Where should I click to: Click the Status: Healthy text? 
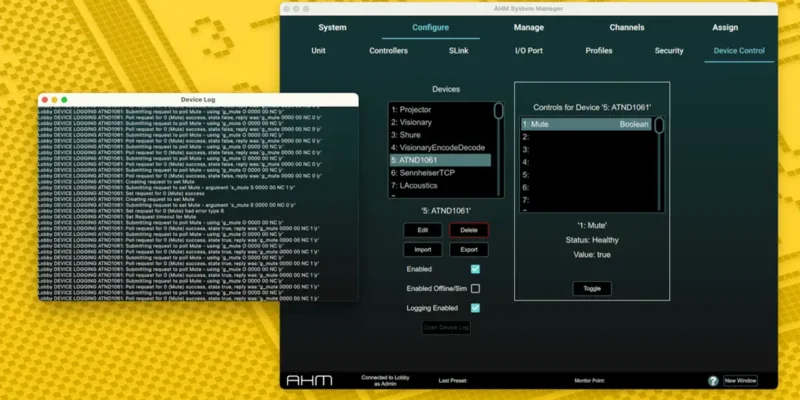pyautogui.click(x=592, y=240)
